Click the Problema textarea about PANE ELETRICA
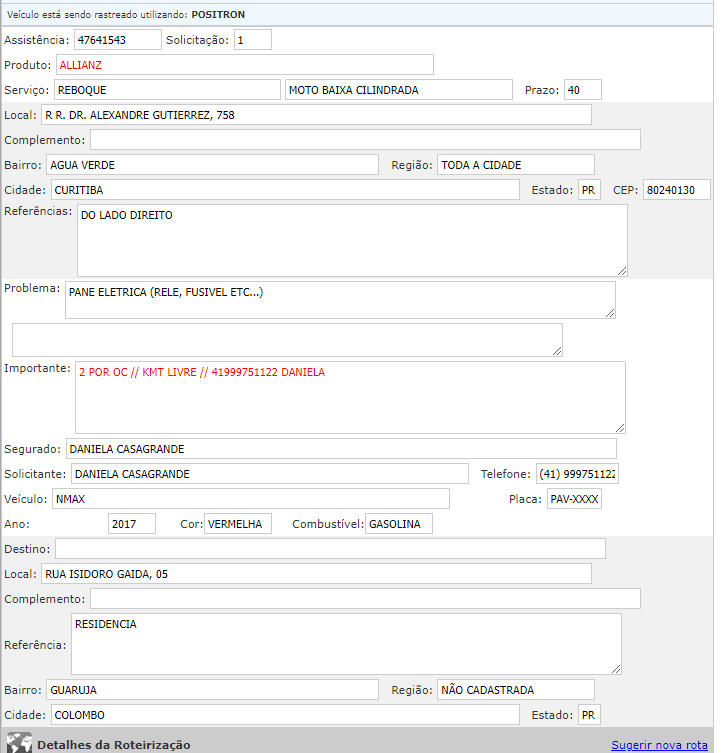 (340, 299)
